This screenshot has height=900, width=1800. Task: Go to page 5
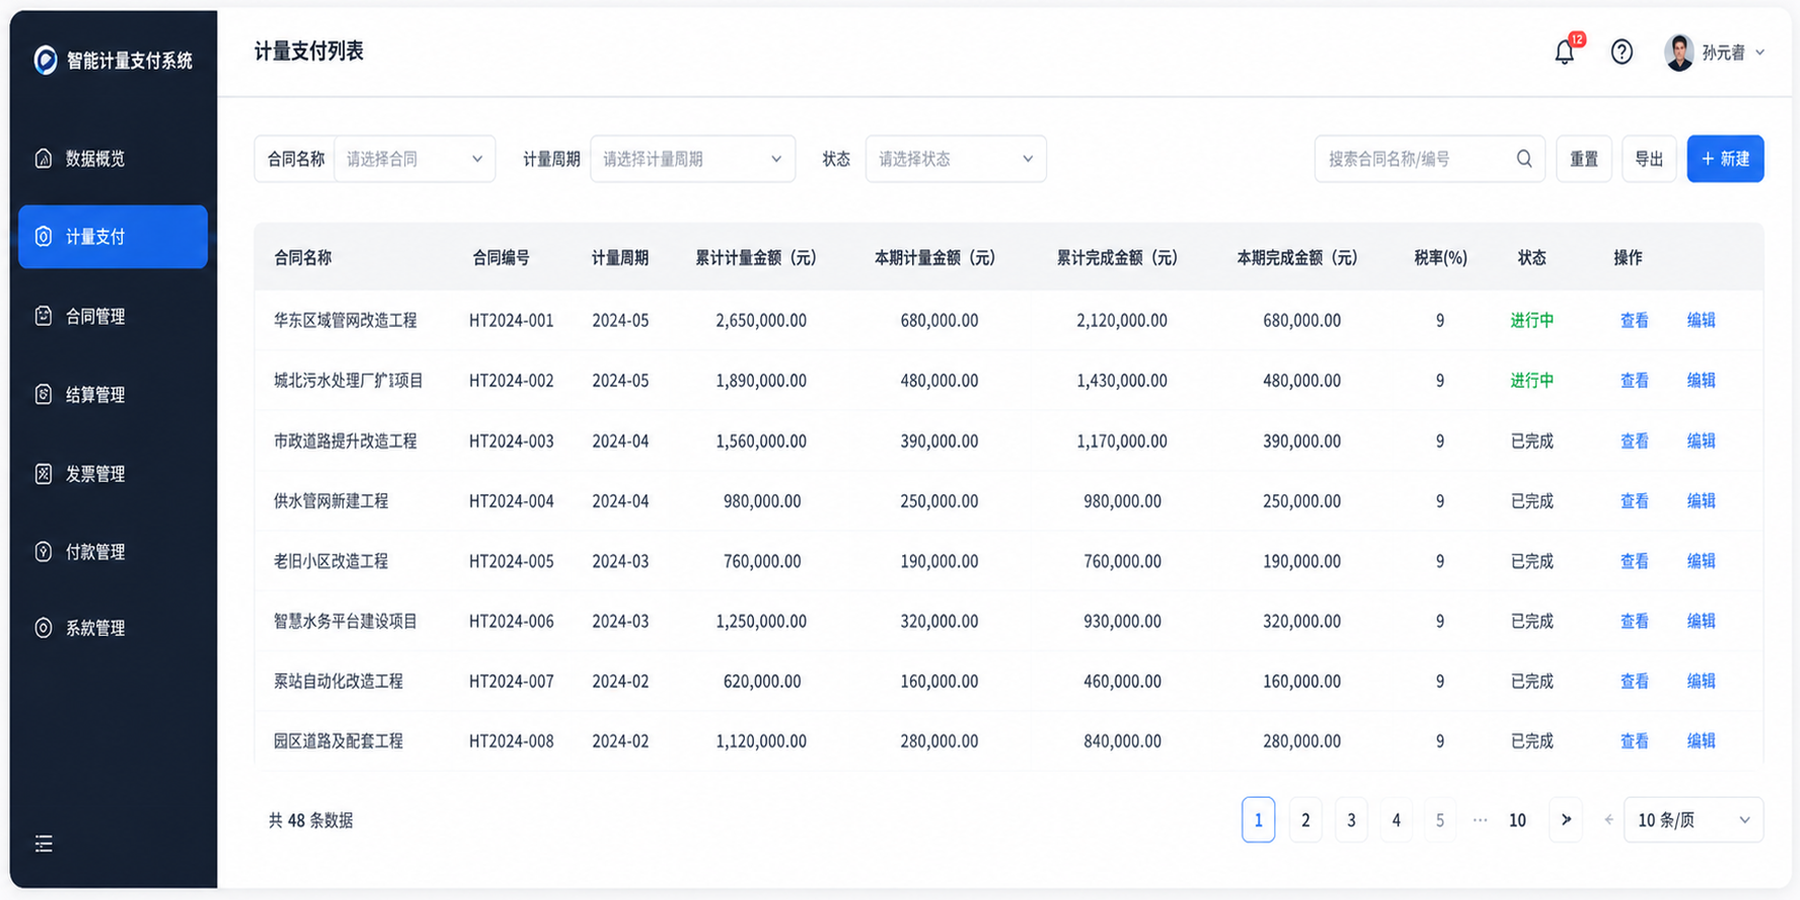tap(1440, 820)
